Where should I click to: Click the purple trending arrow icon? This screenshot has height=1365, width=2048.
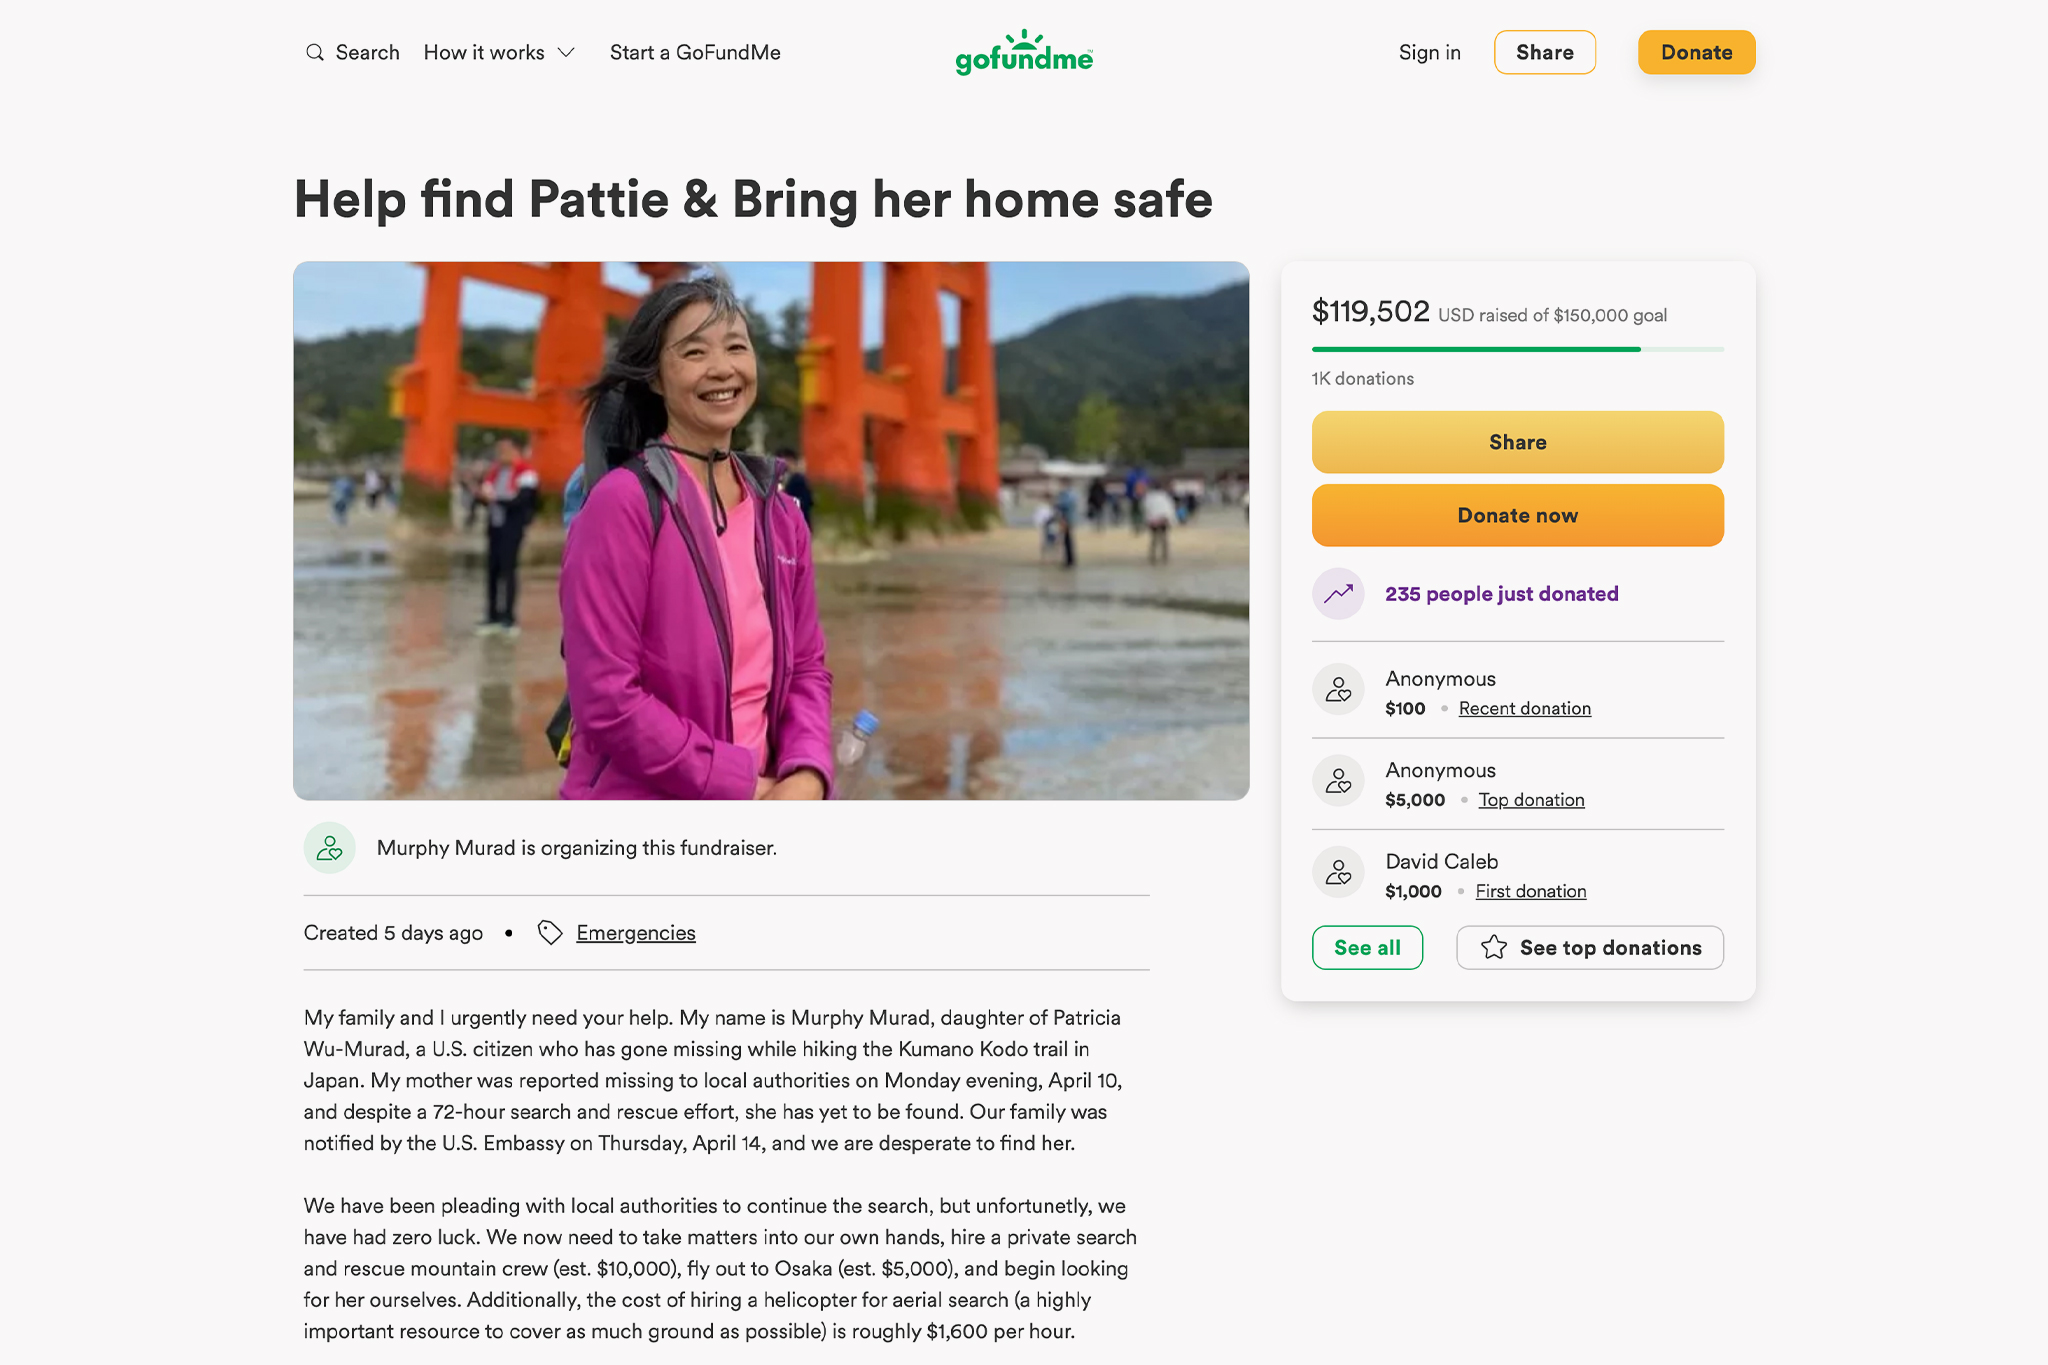point(1338,594)
